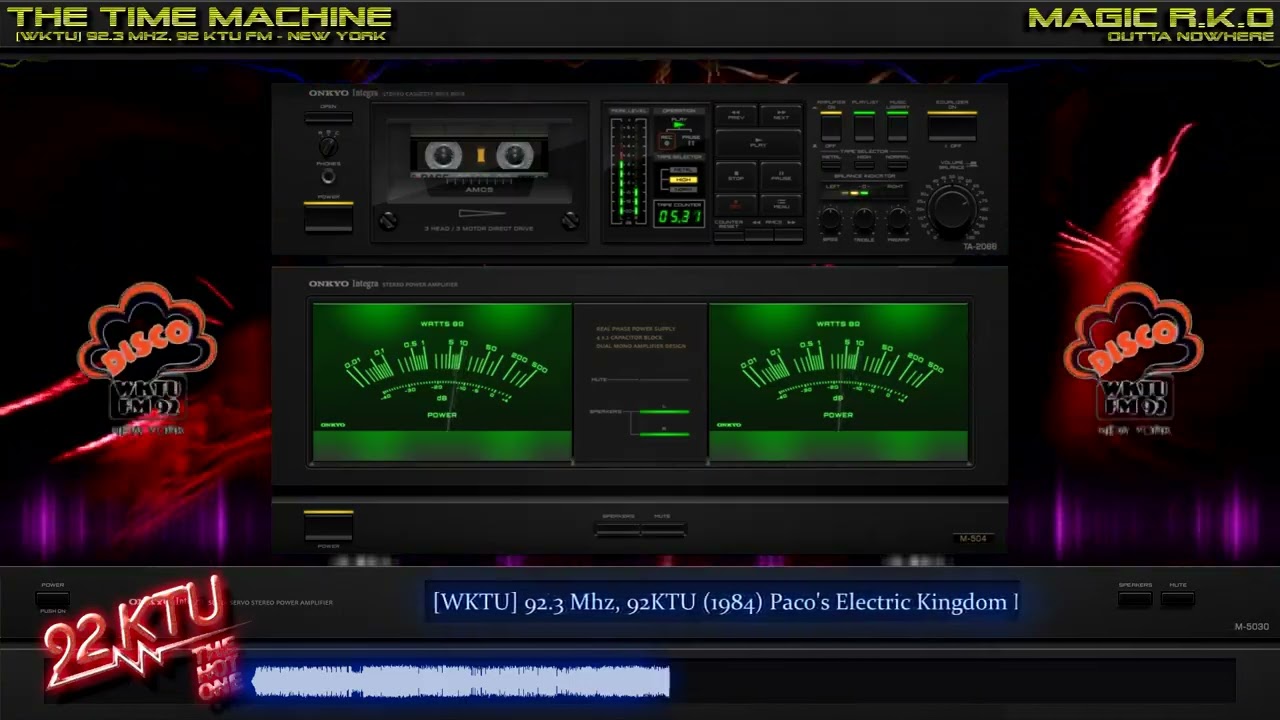Click the A B C selector knob
Image resolution: width=1280 pixels, height=720 pixels.
click(x=328, y=147)
